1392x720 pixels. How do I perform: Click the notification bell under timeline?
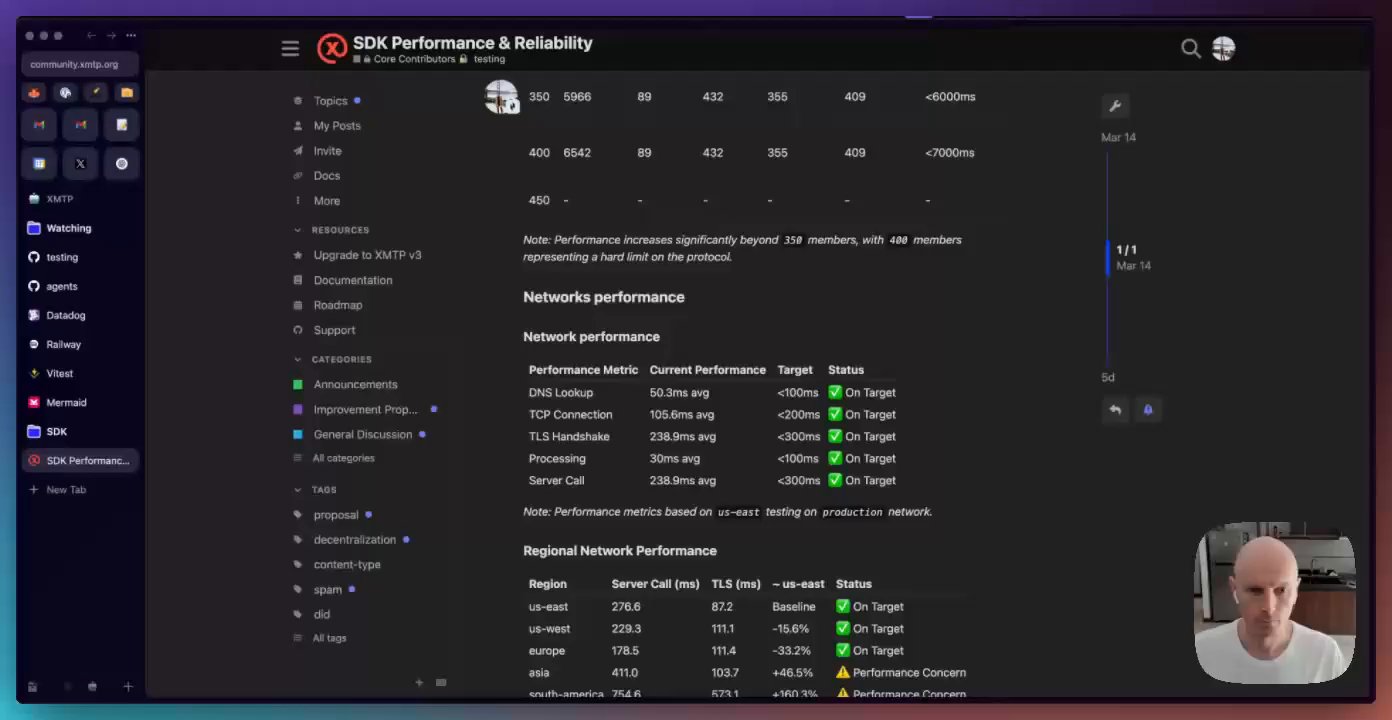pos(1148,409)
